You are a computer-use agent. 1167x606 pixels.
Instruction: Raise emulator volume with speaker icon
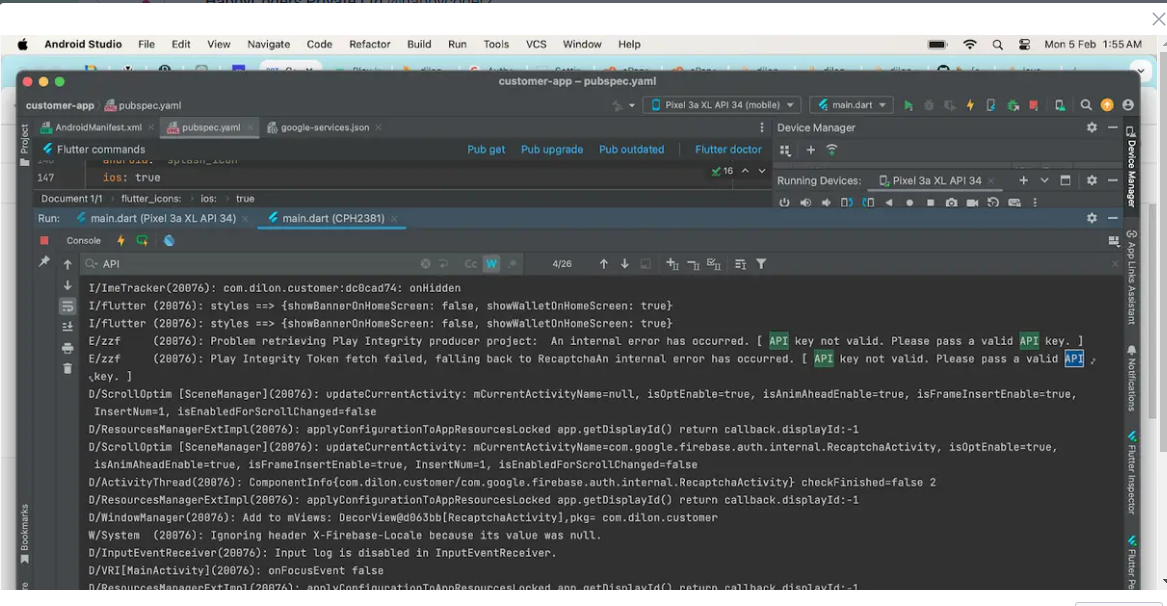pos(805,202)
